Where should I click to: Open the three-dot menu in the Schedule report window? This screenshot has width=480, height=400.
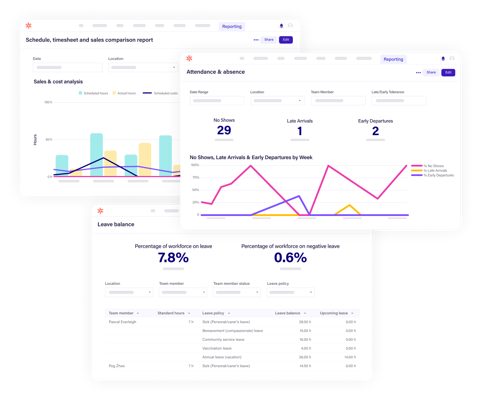pyautogui.click(x=256, y=40)
